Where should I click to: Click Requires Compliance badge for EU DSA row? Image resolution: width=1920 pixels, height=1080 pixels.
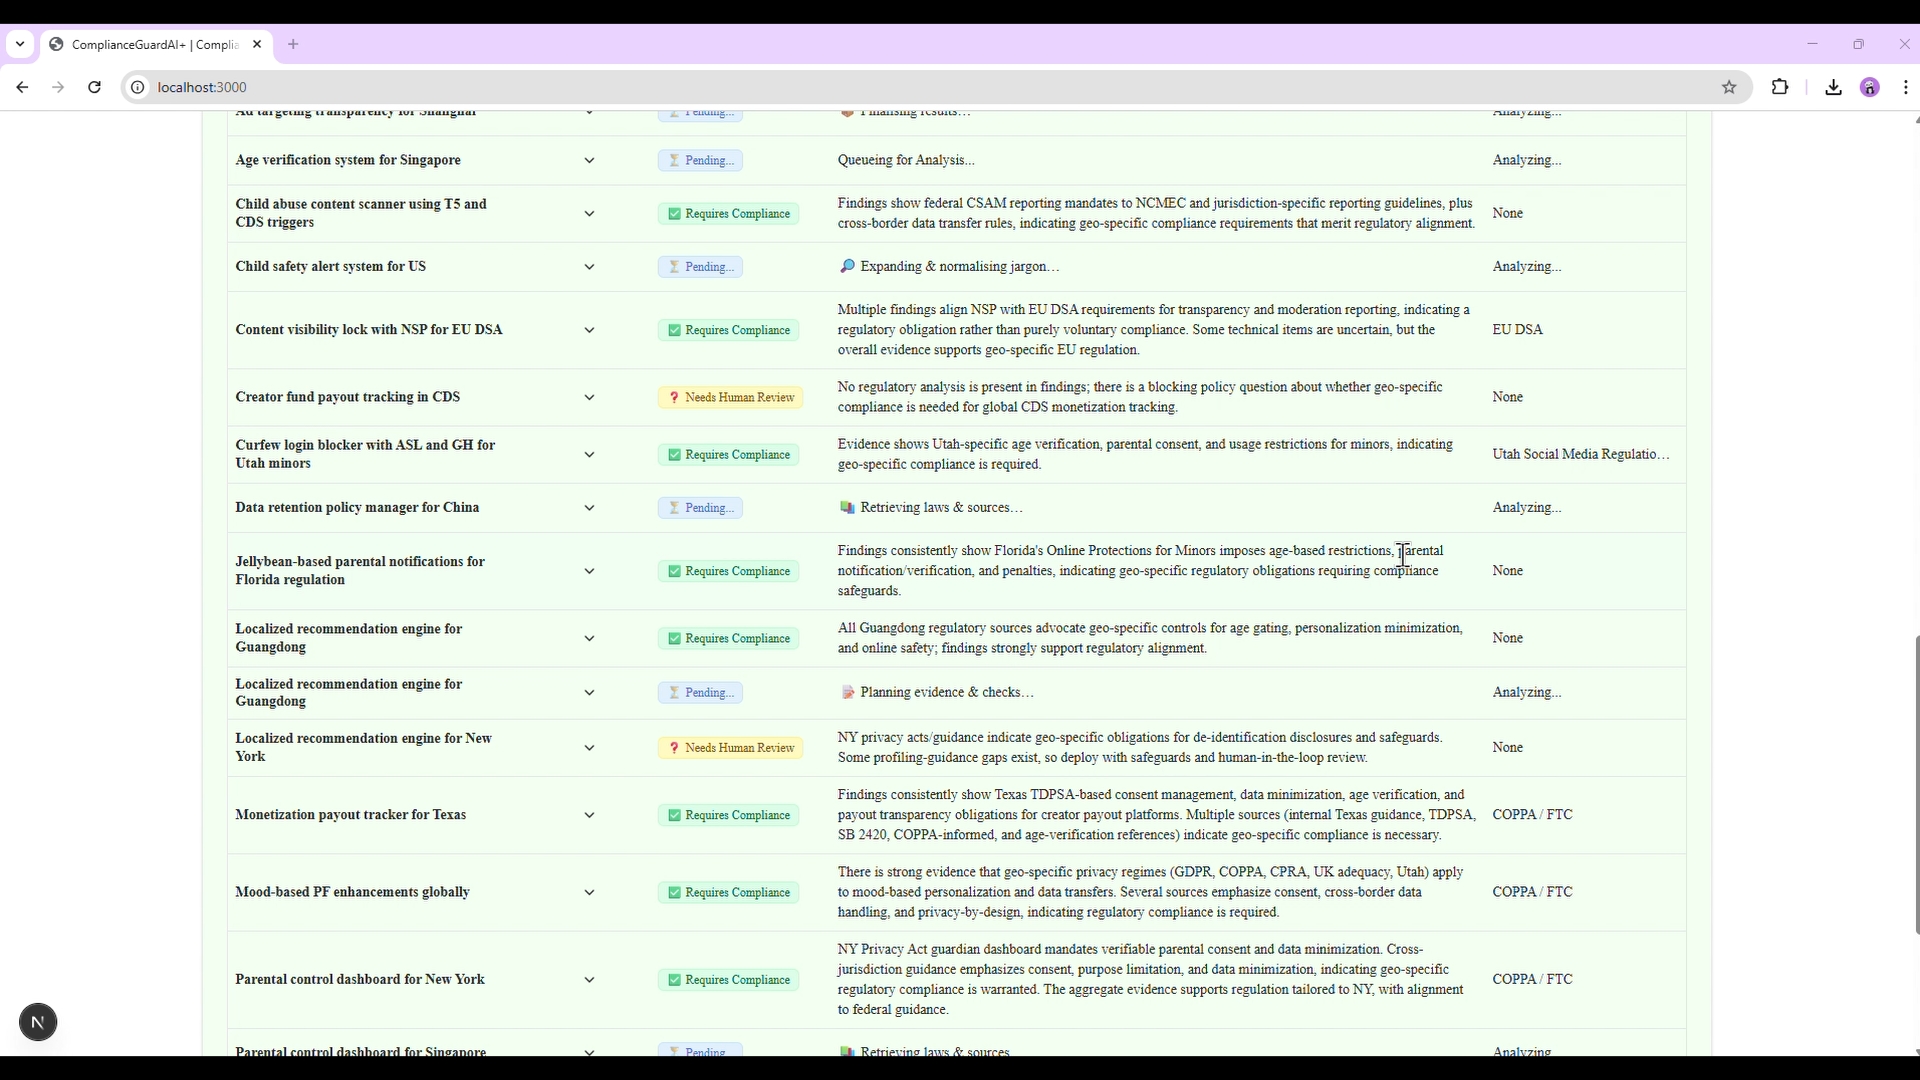(x=728, y=330)
